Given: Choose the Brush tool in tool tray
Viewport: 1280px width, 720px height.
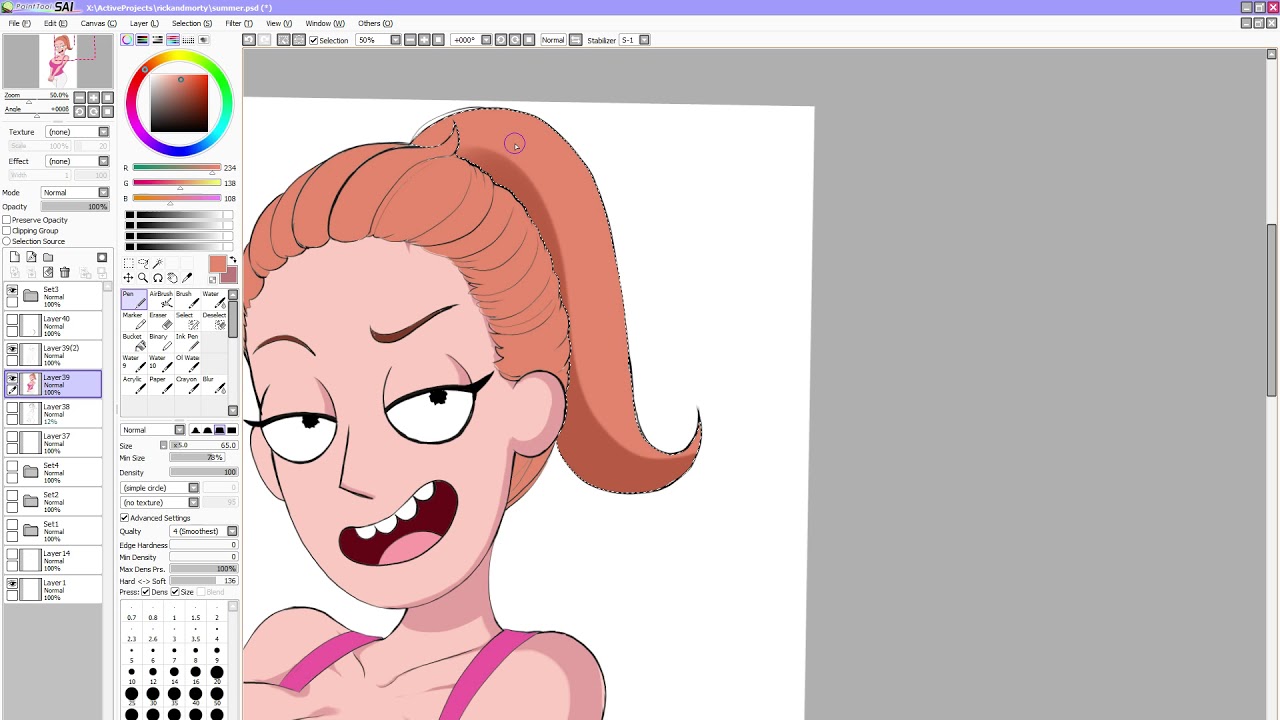Looking at the screenshot, I should coord(186,299).
